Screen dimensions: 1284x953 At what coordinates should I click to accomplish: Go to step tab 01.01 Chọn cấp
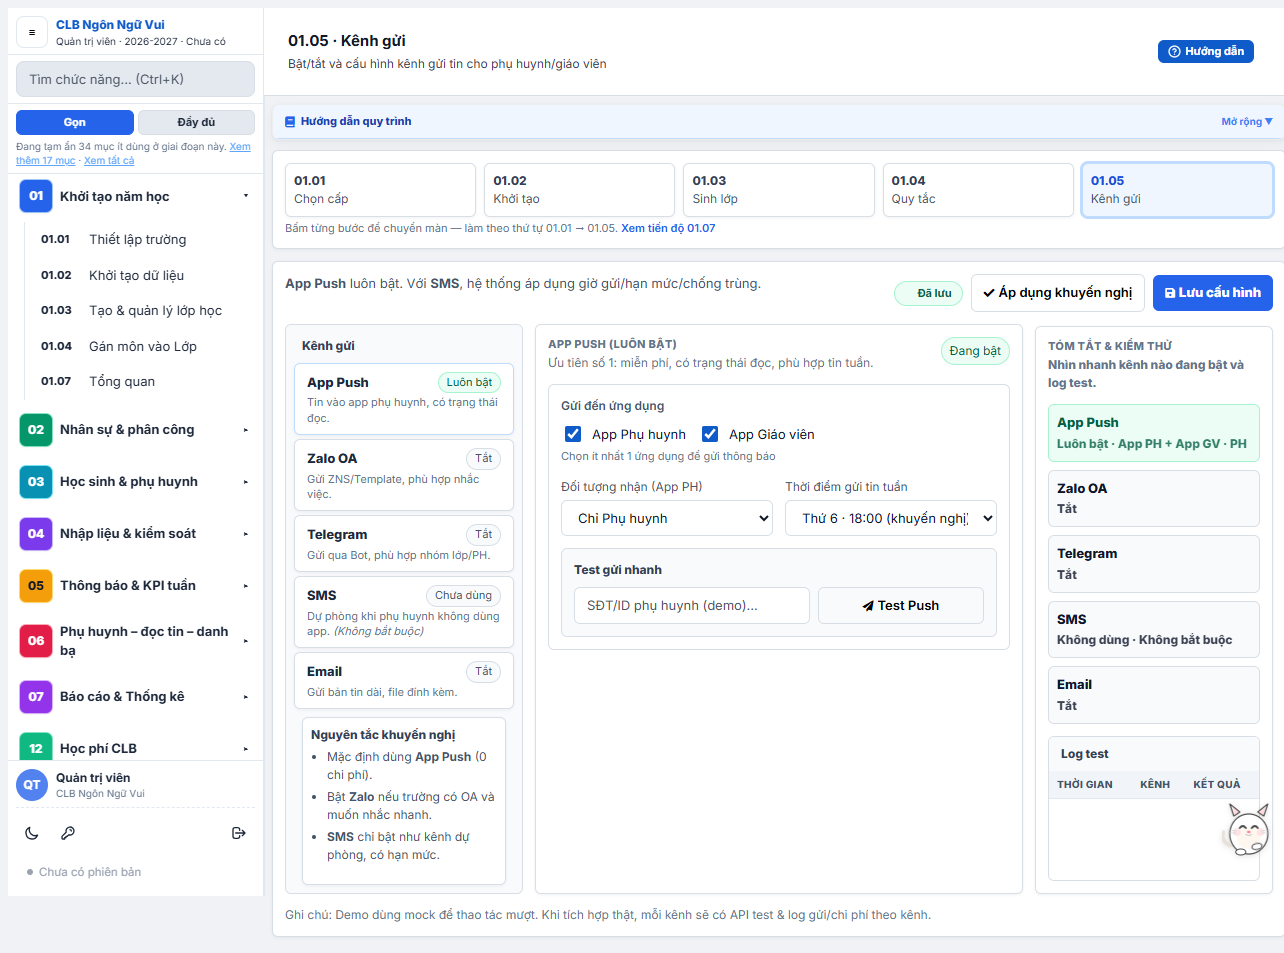pyautogui.click(x=380, y=190)
